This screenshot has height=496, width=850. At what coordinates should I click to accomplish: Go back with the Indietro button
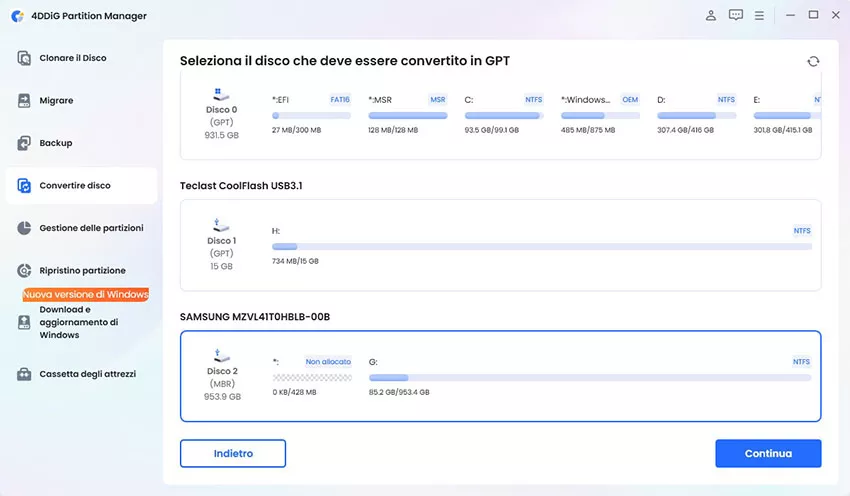tap(233, 453)
